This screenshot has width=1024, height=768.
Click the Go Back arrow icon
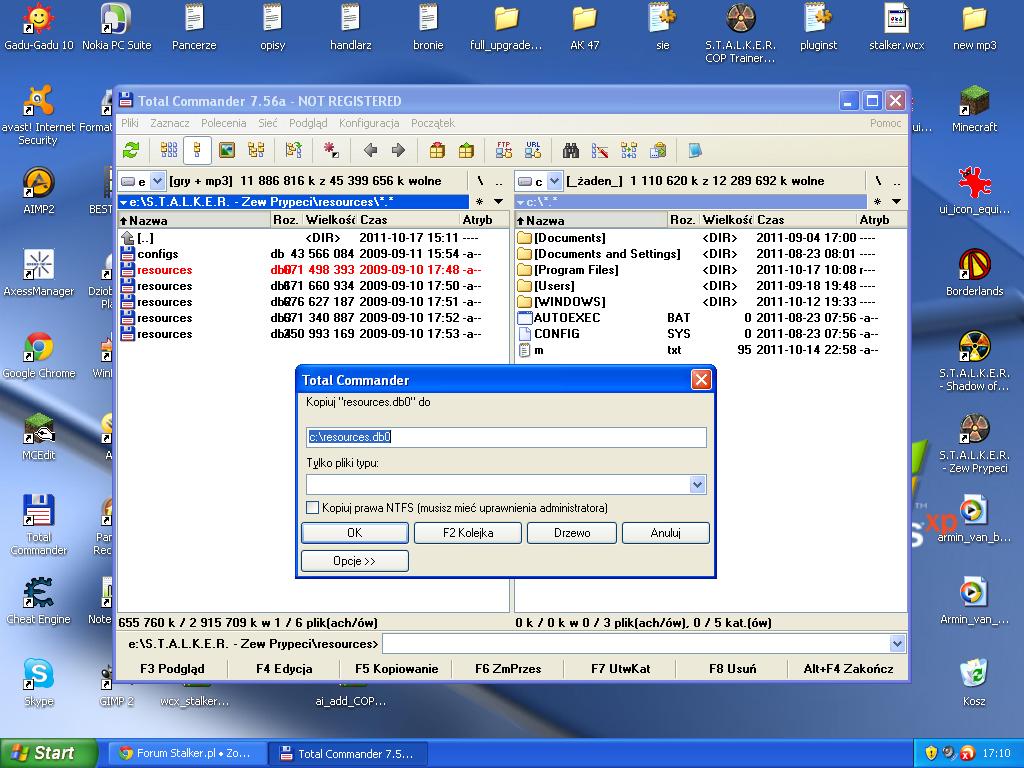point(370,150)
